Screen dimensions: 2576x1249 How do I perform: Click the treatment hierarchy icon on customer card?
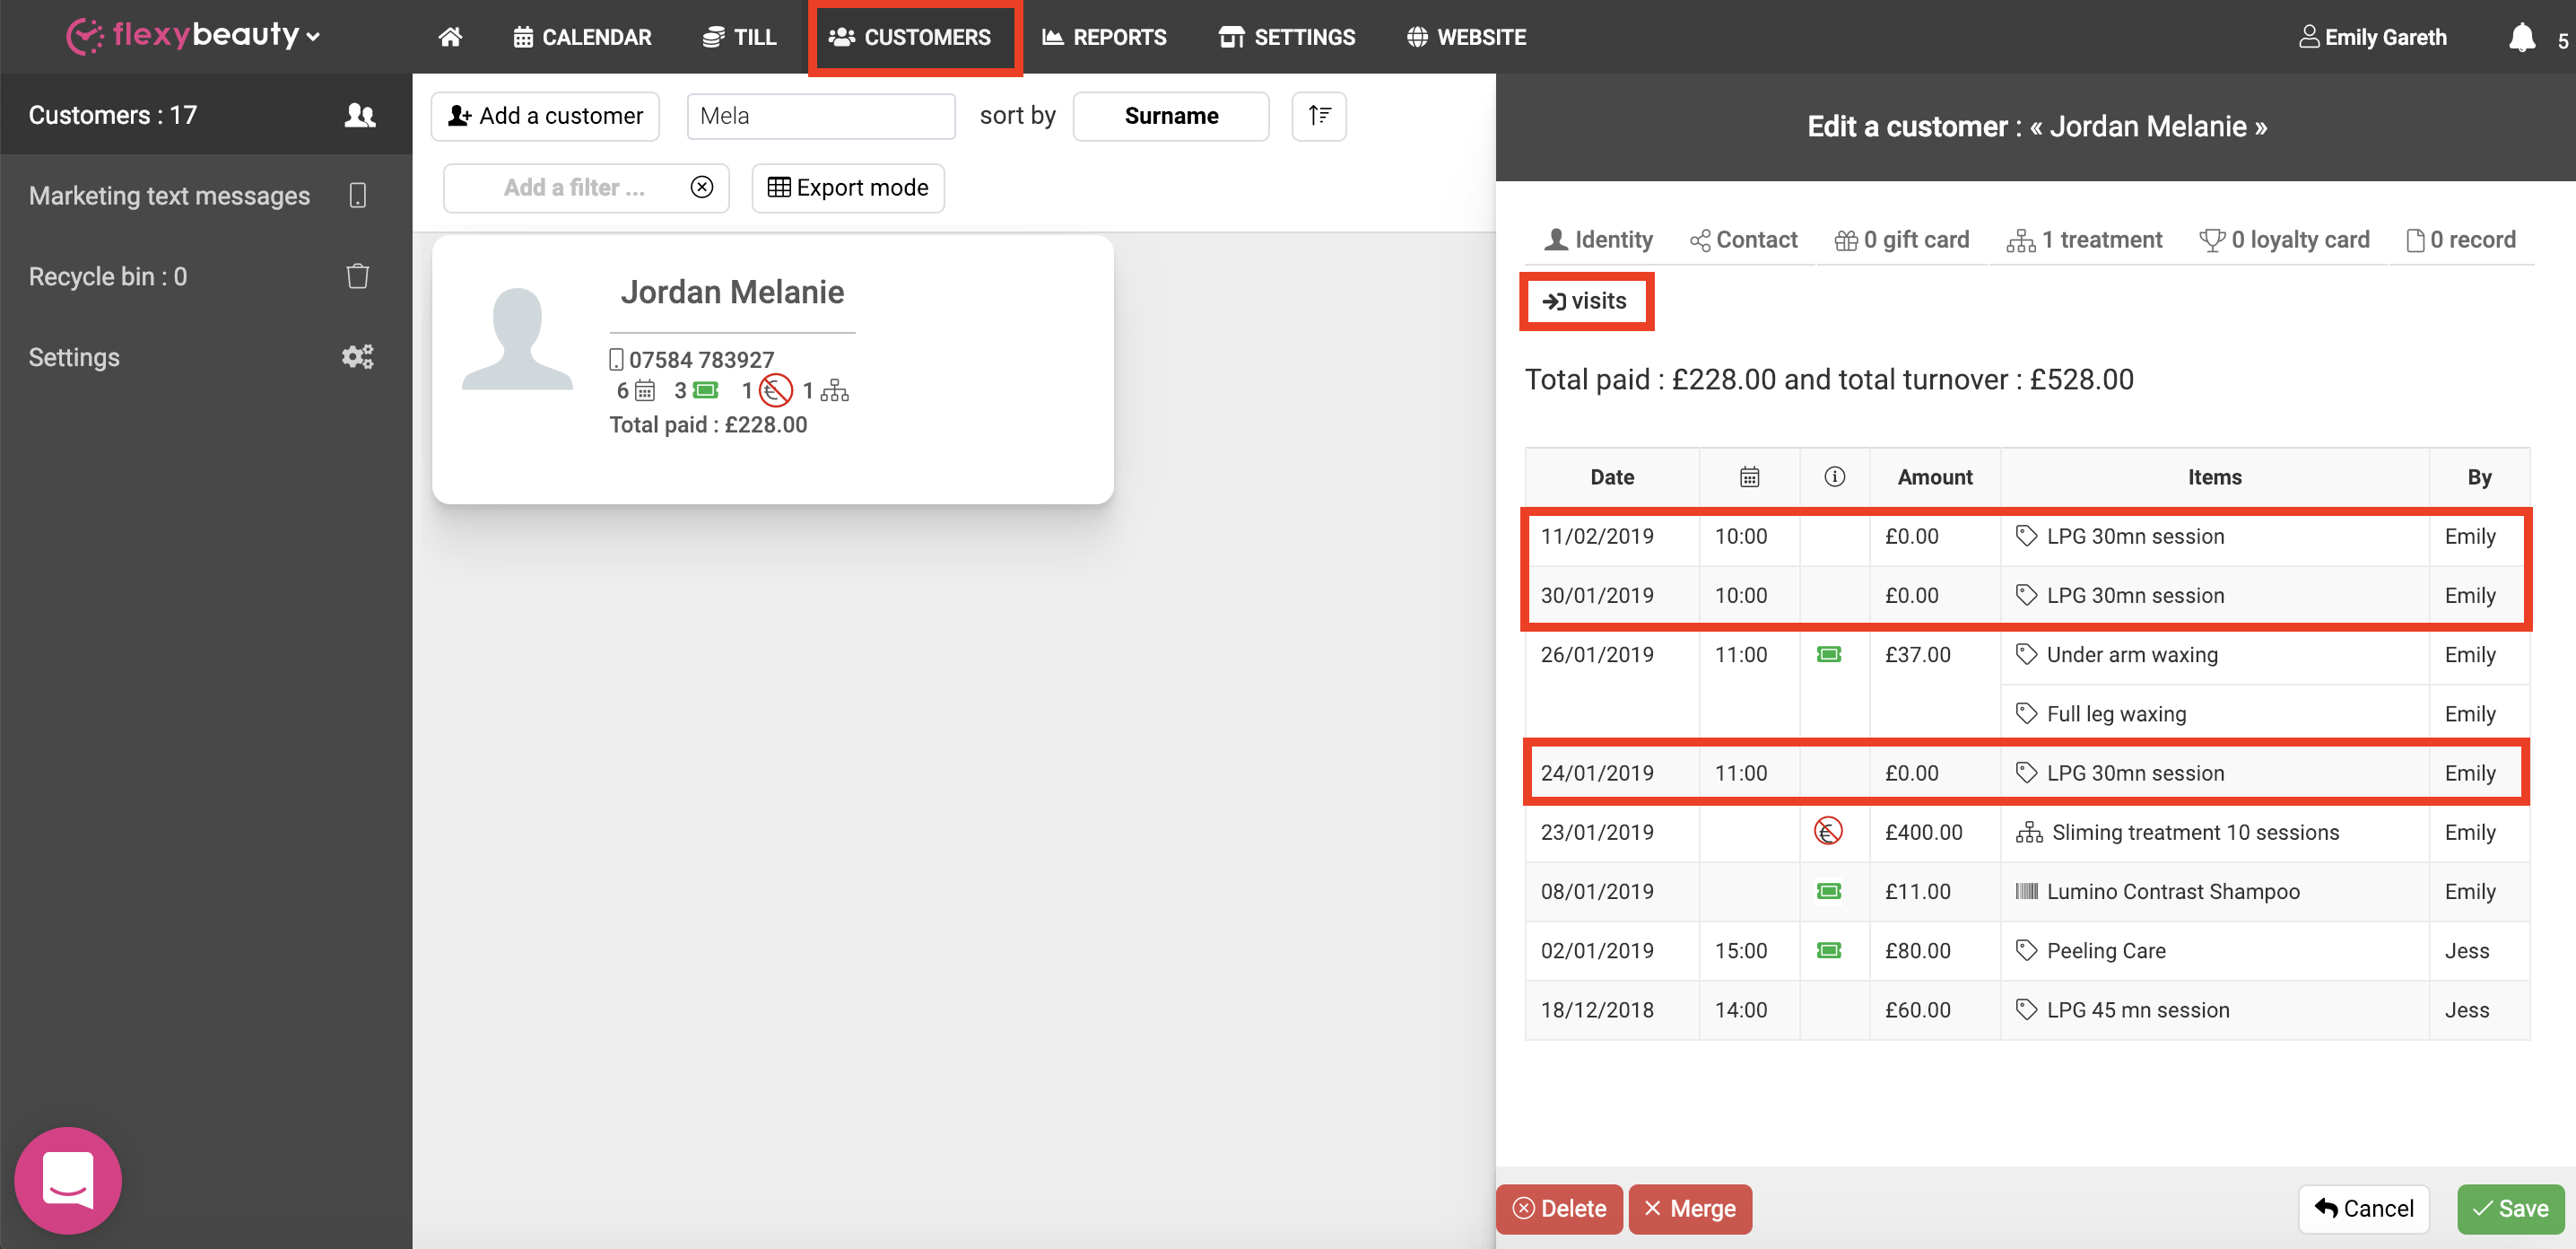pos(834,391)
